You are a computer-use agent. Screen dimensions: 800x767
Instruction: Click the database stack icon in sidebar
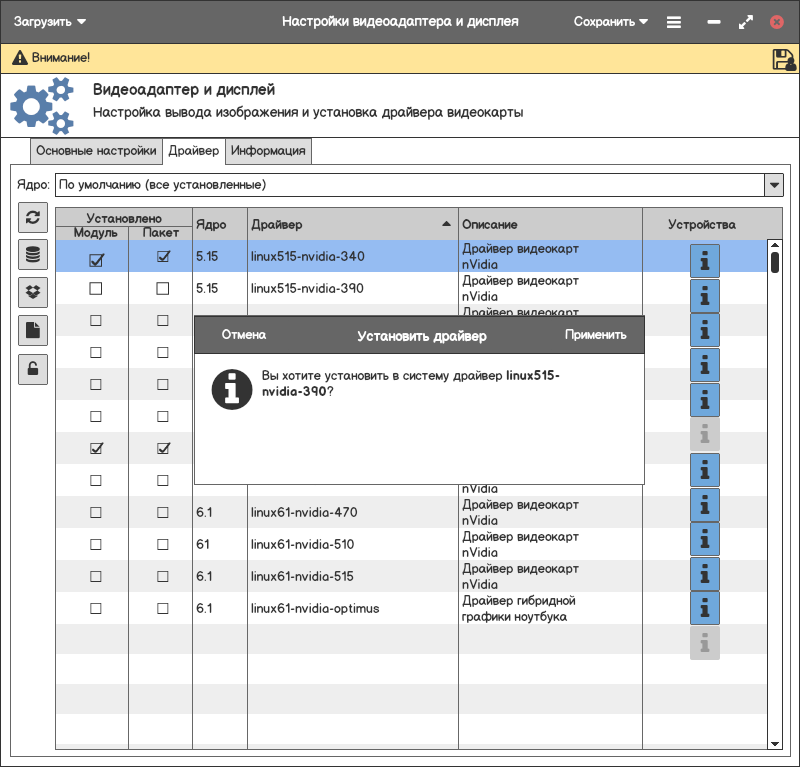point(33,255)
